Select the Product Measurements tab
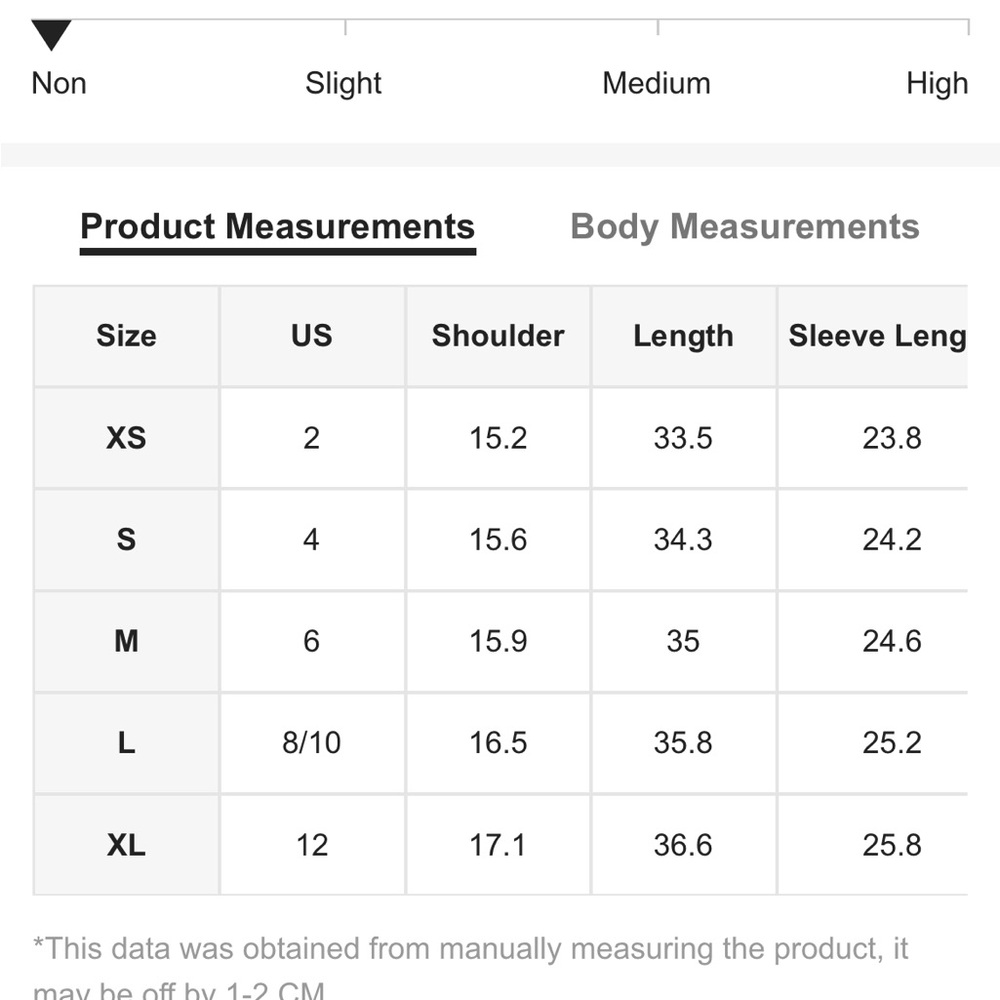The height and width of the screenshot is (1000, 1000). pyautogui.click(x=277, y=227)
